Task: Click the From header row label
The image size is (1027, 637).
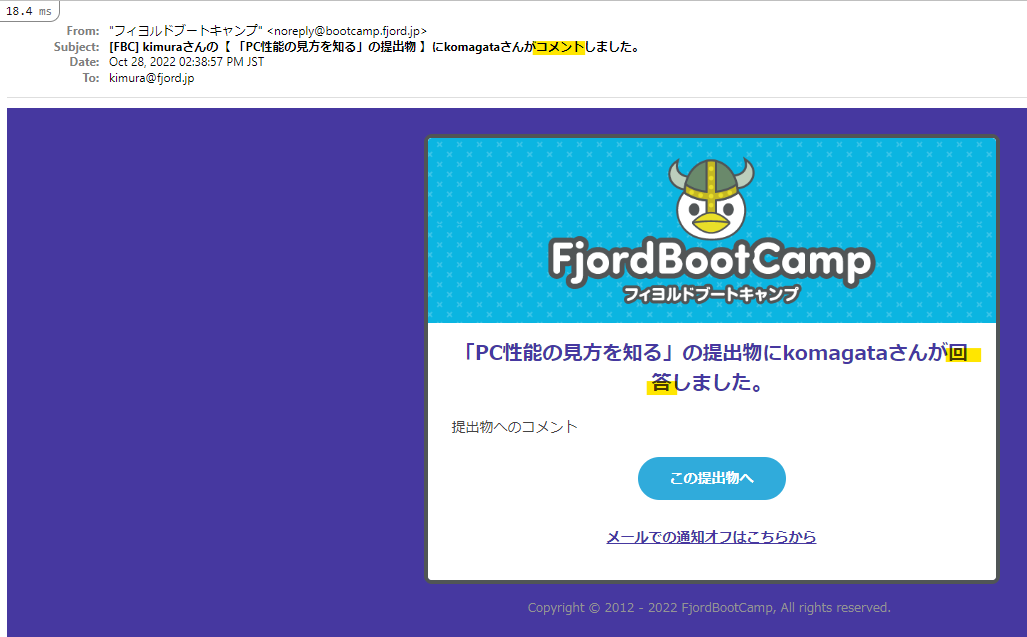Action: click(x=81, y=29)
